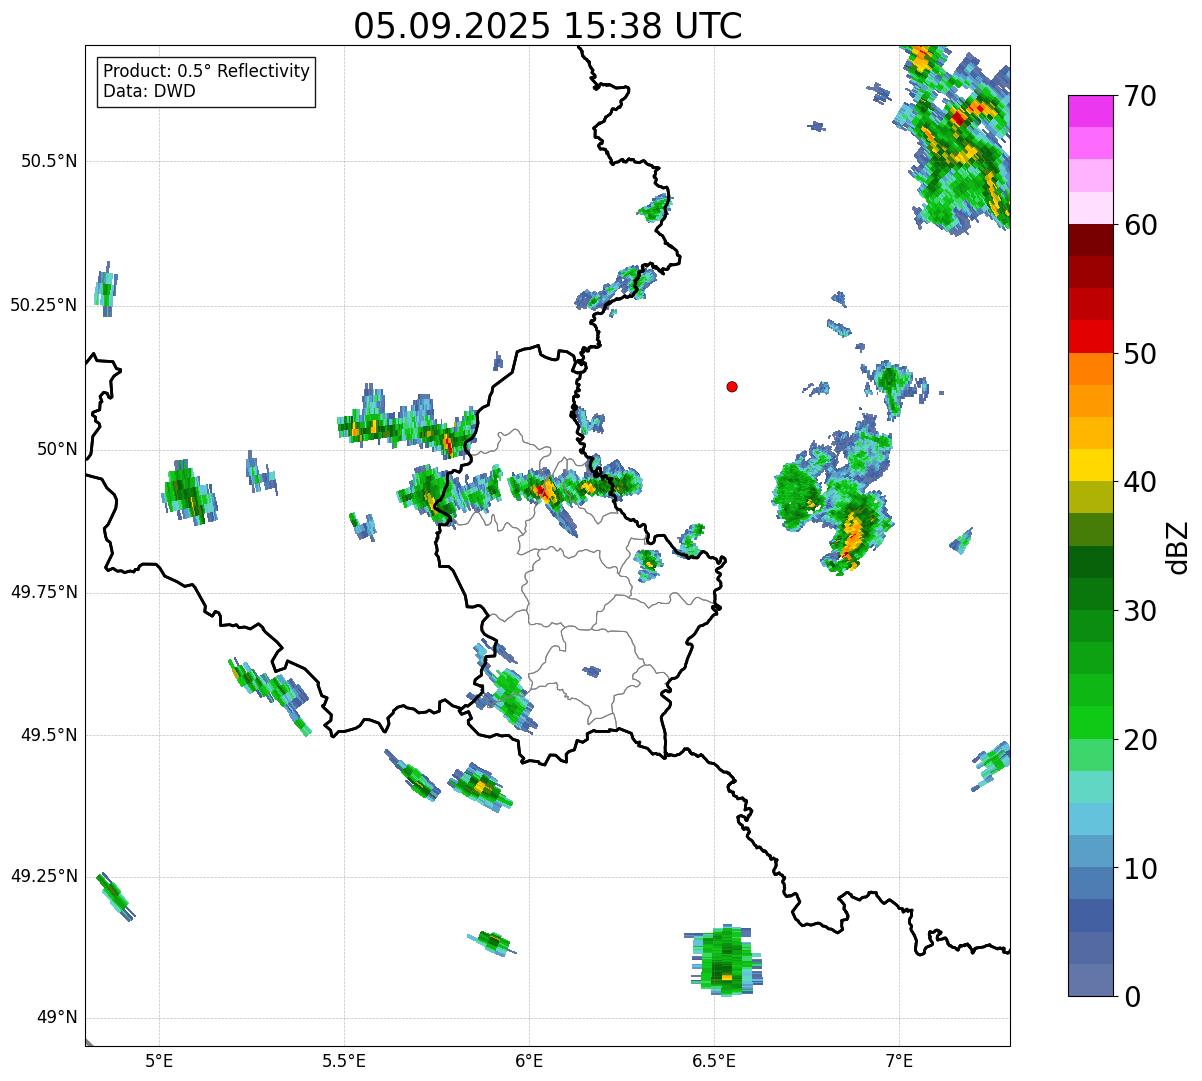The height and width of the screenshot is (1081, 1202).
Task: Click the 49.5°N latitude label
Action: [x=49, y=735]
